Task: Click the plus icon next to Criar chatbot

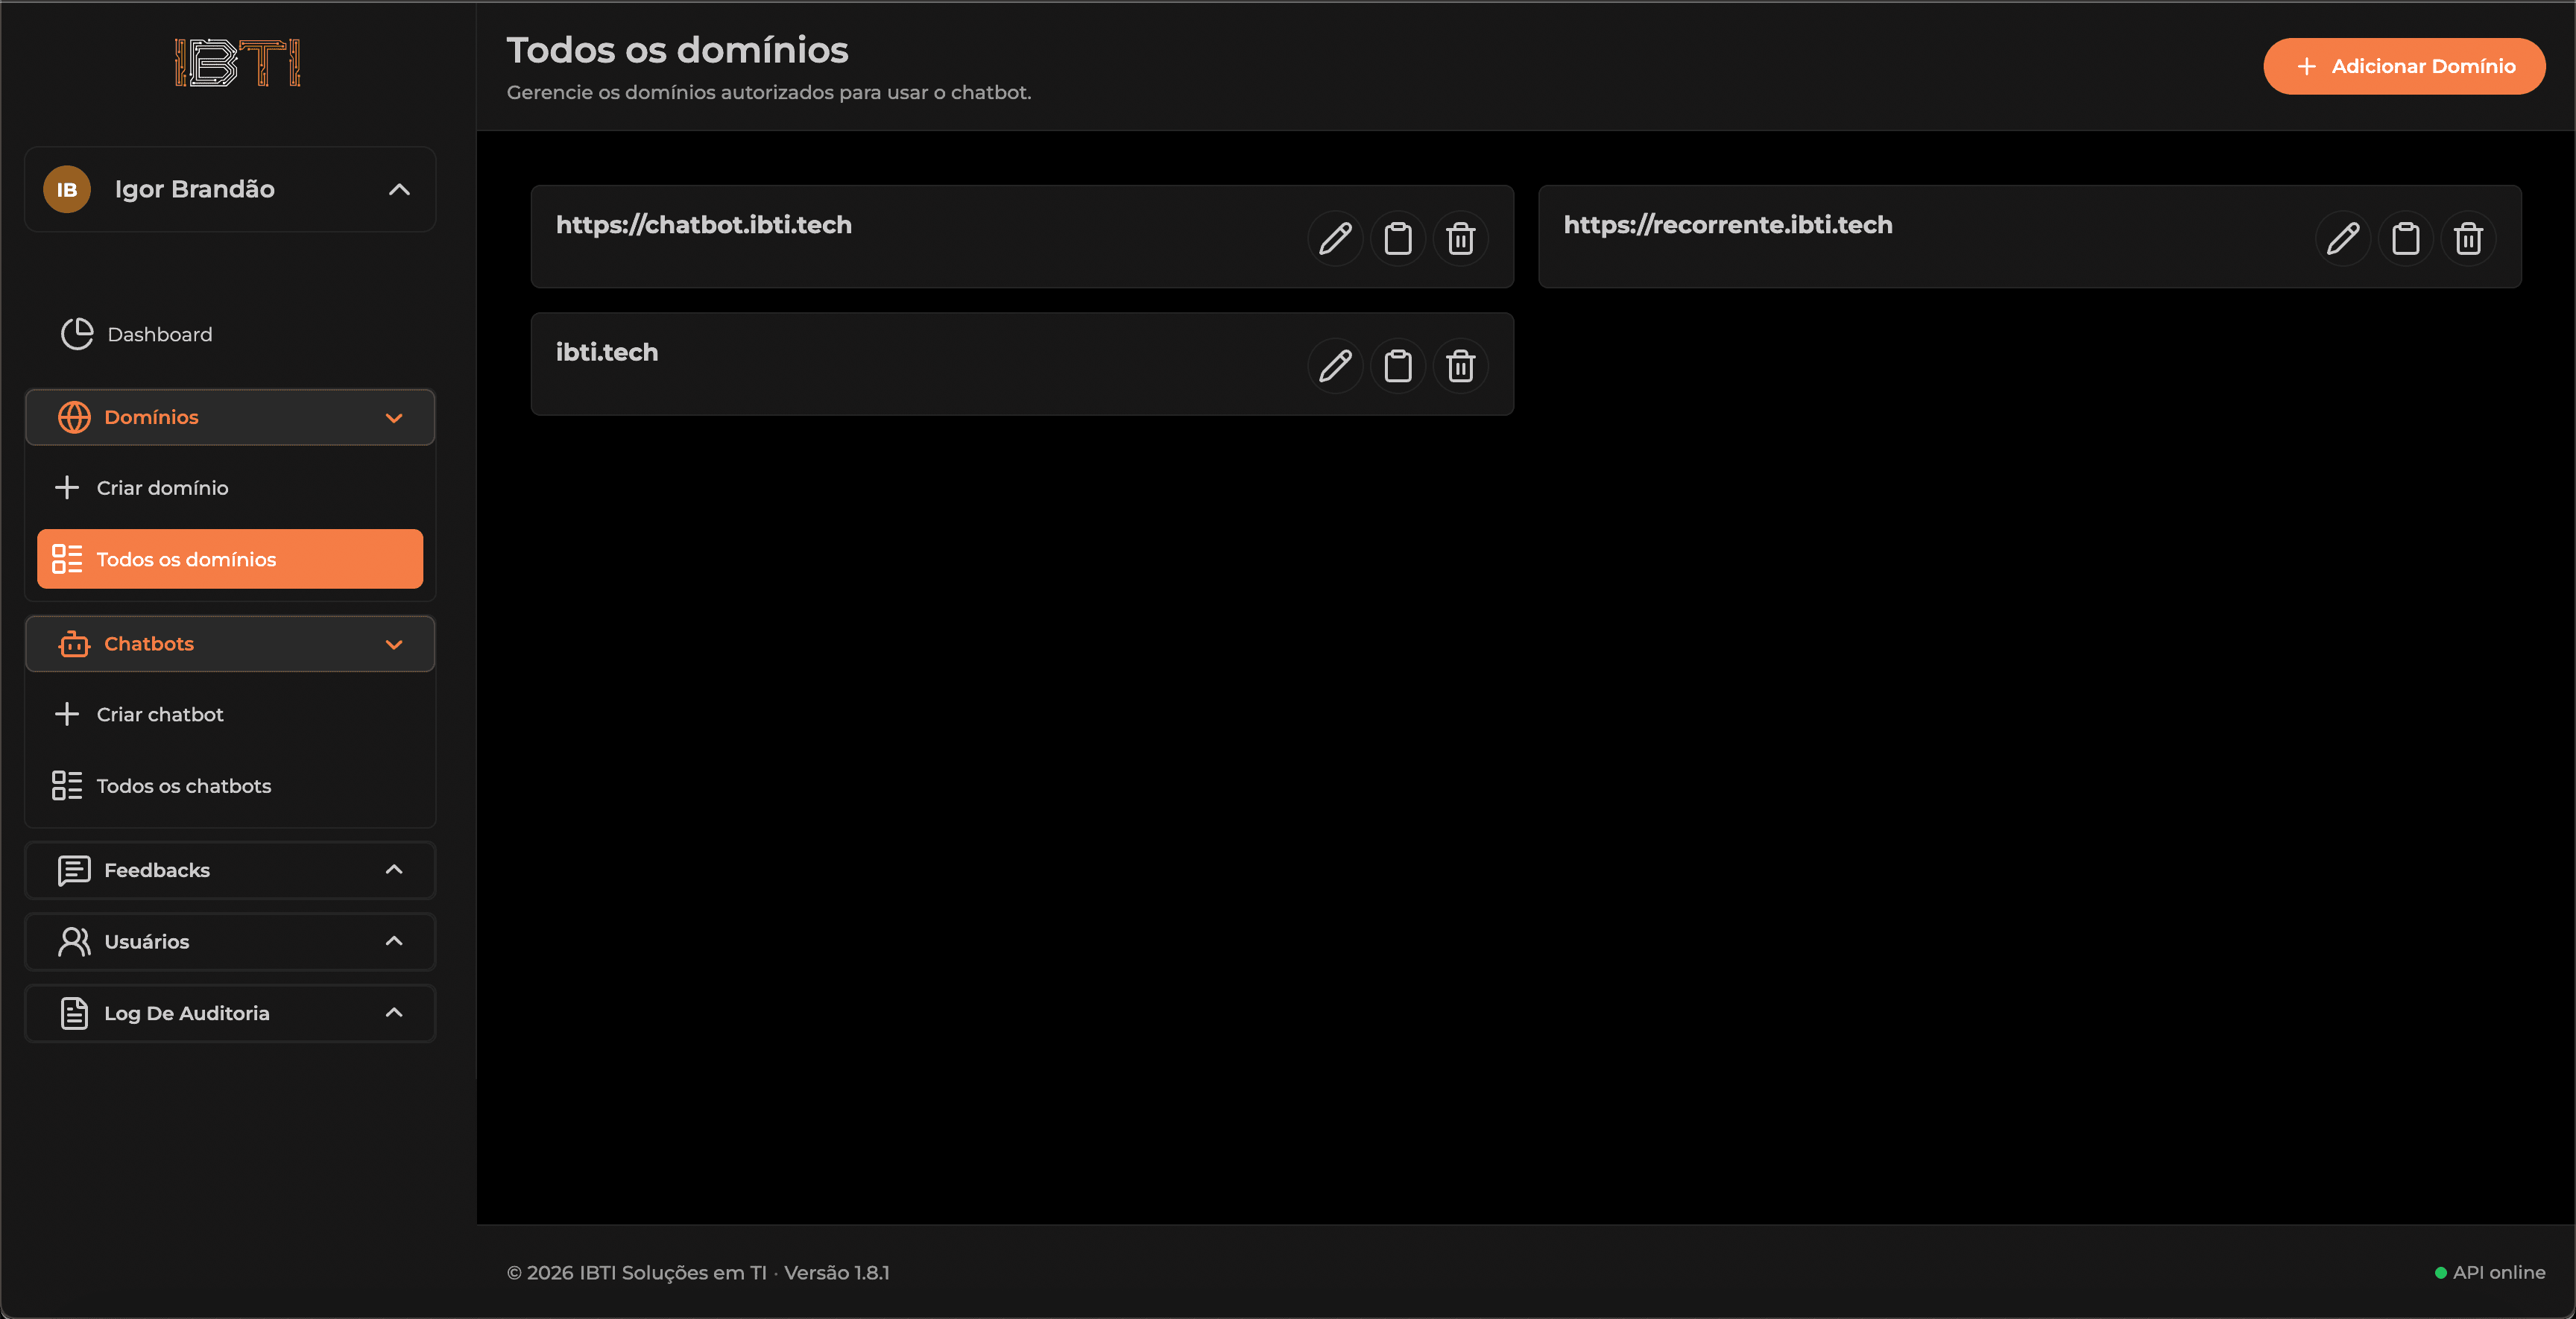Action: 66,714
